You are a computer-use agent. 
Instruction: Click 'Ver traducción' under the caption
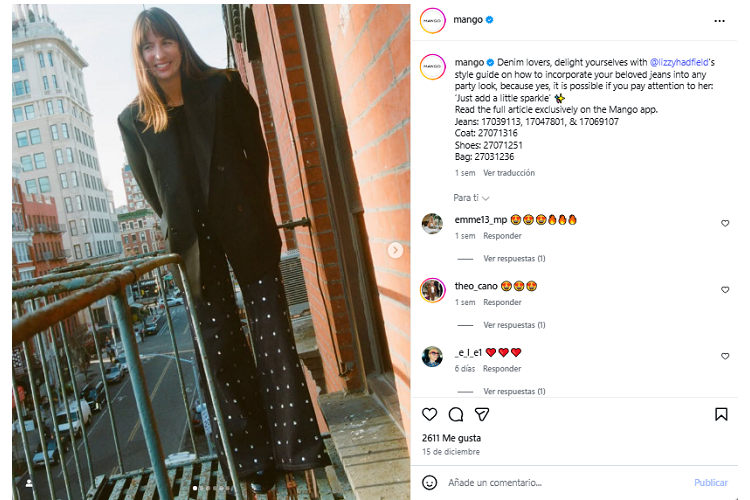(x=509, y=173)
